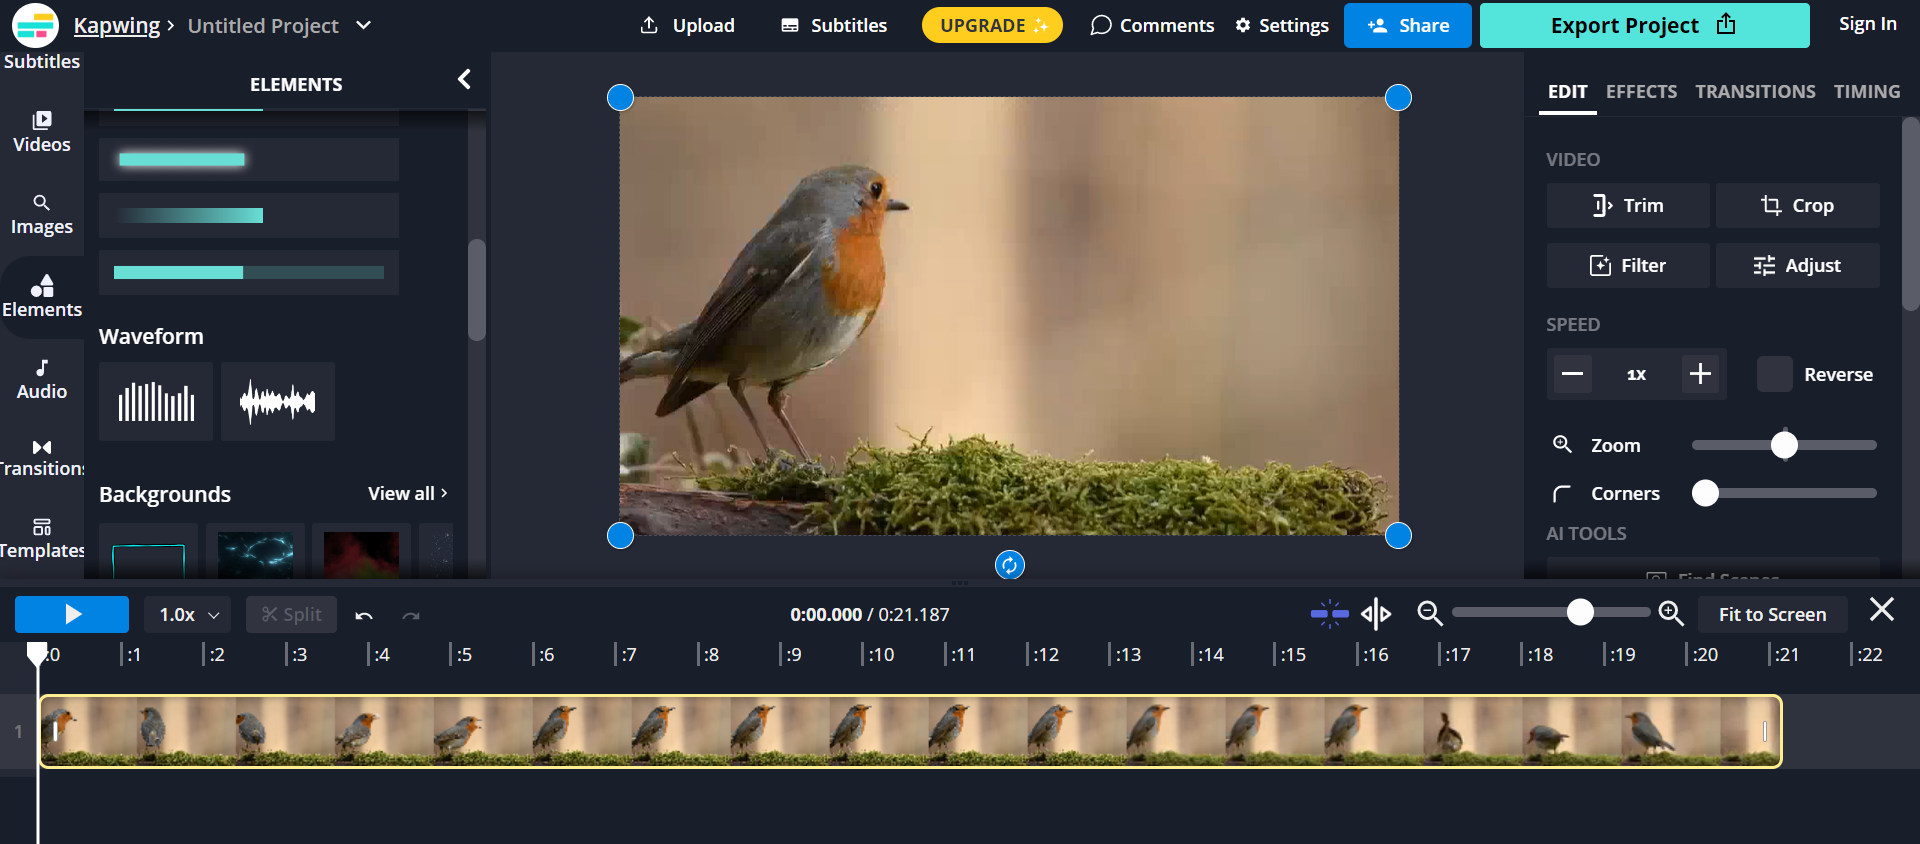Image resolution: width=1920 pixels, height=844 pixels.
Task: Open the project name dropdown arrow
Action: pyautogui.click(x=364, y=25)
